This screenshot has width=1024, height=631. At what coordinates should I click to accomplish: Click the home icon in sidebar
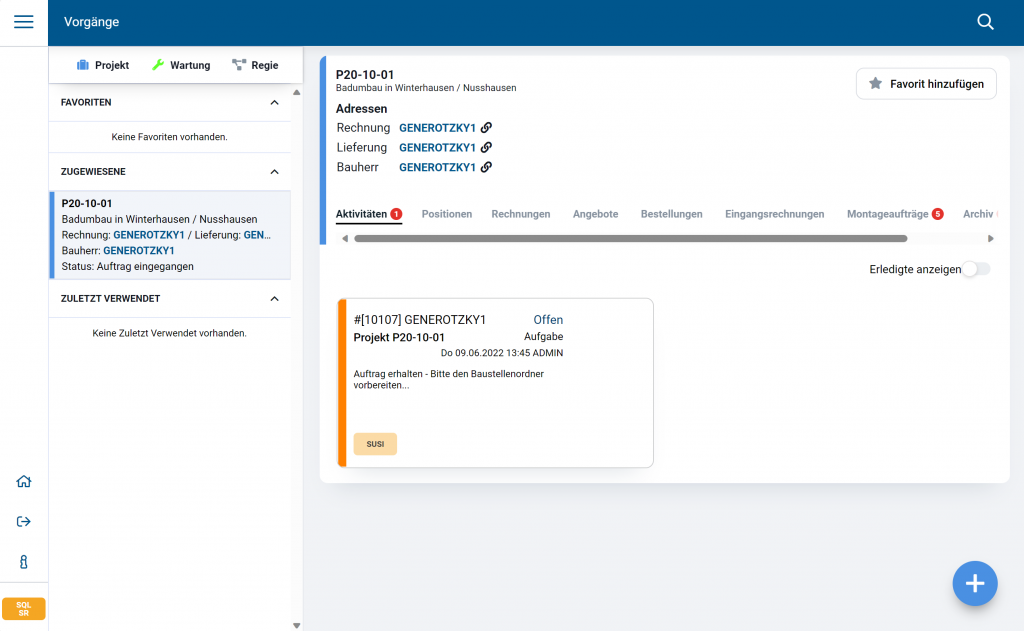pos(24,481)
